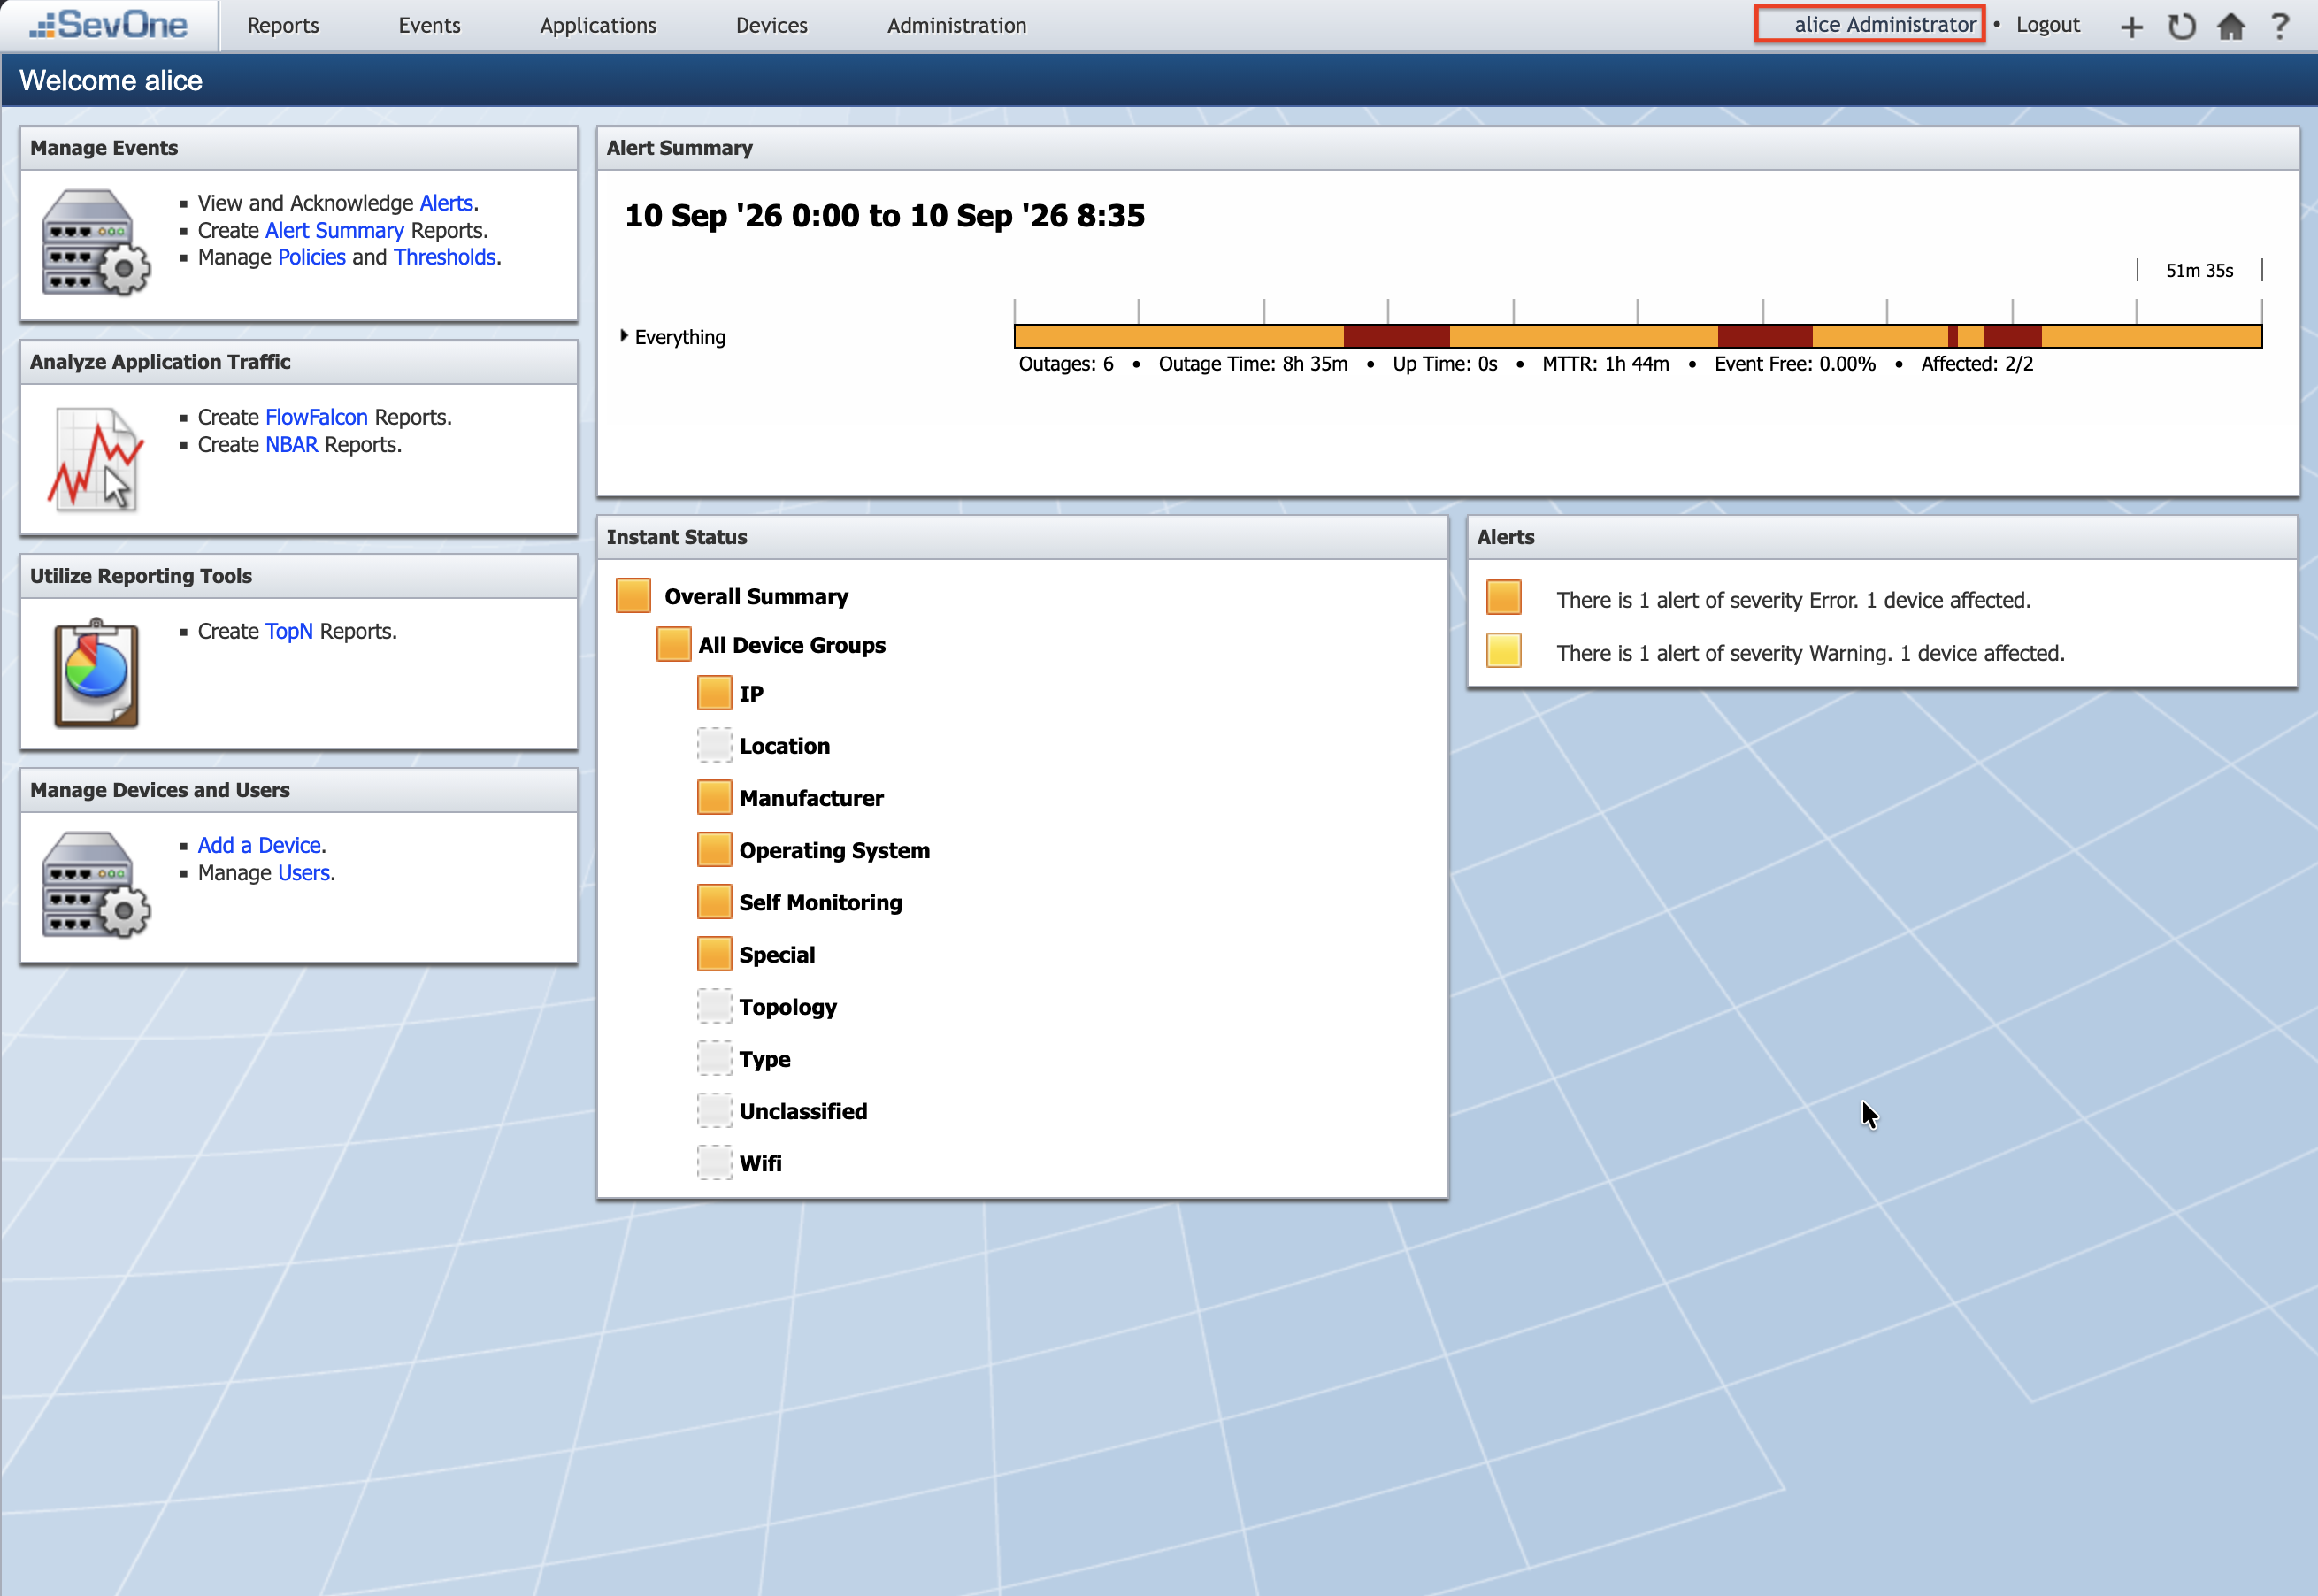Viewport: 2318px width, 1596px height.
Task: Open help with question mark icon
Action: coord(2280,26)
